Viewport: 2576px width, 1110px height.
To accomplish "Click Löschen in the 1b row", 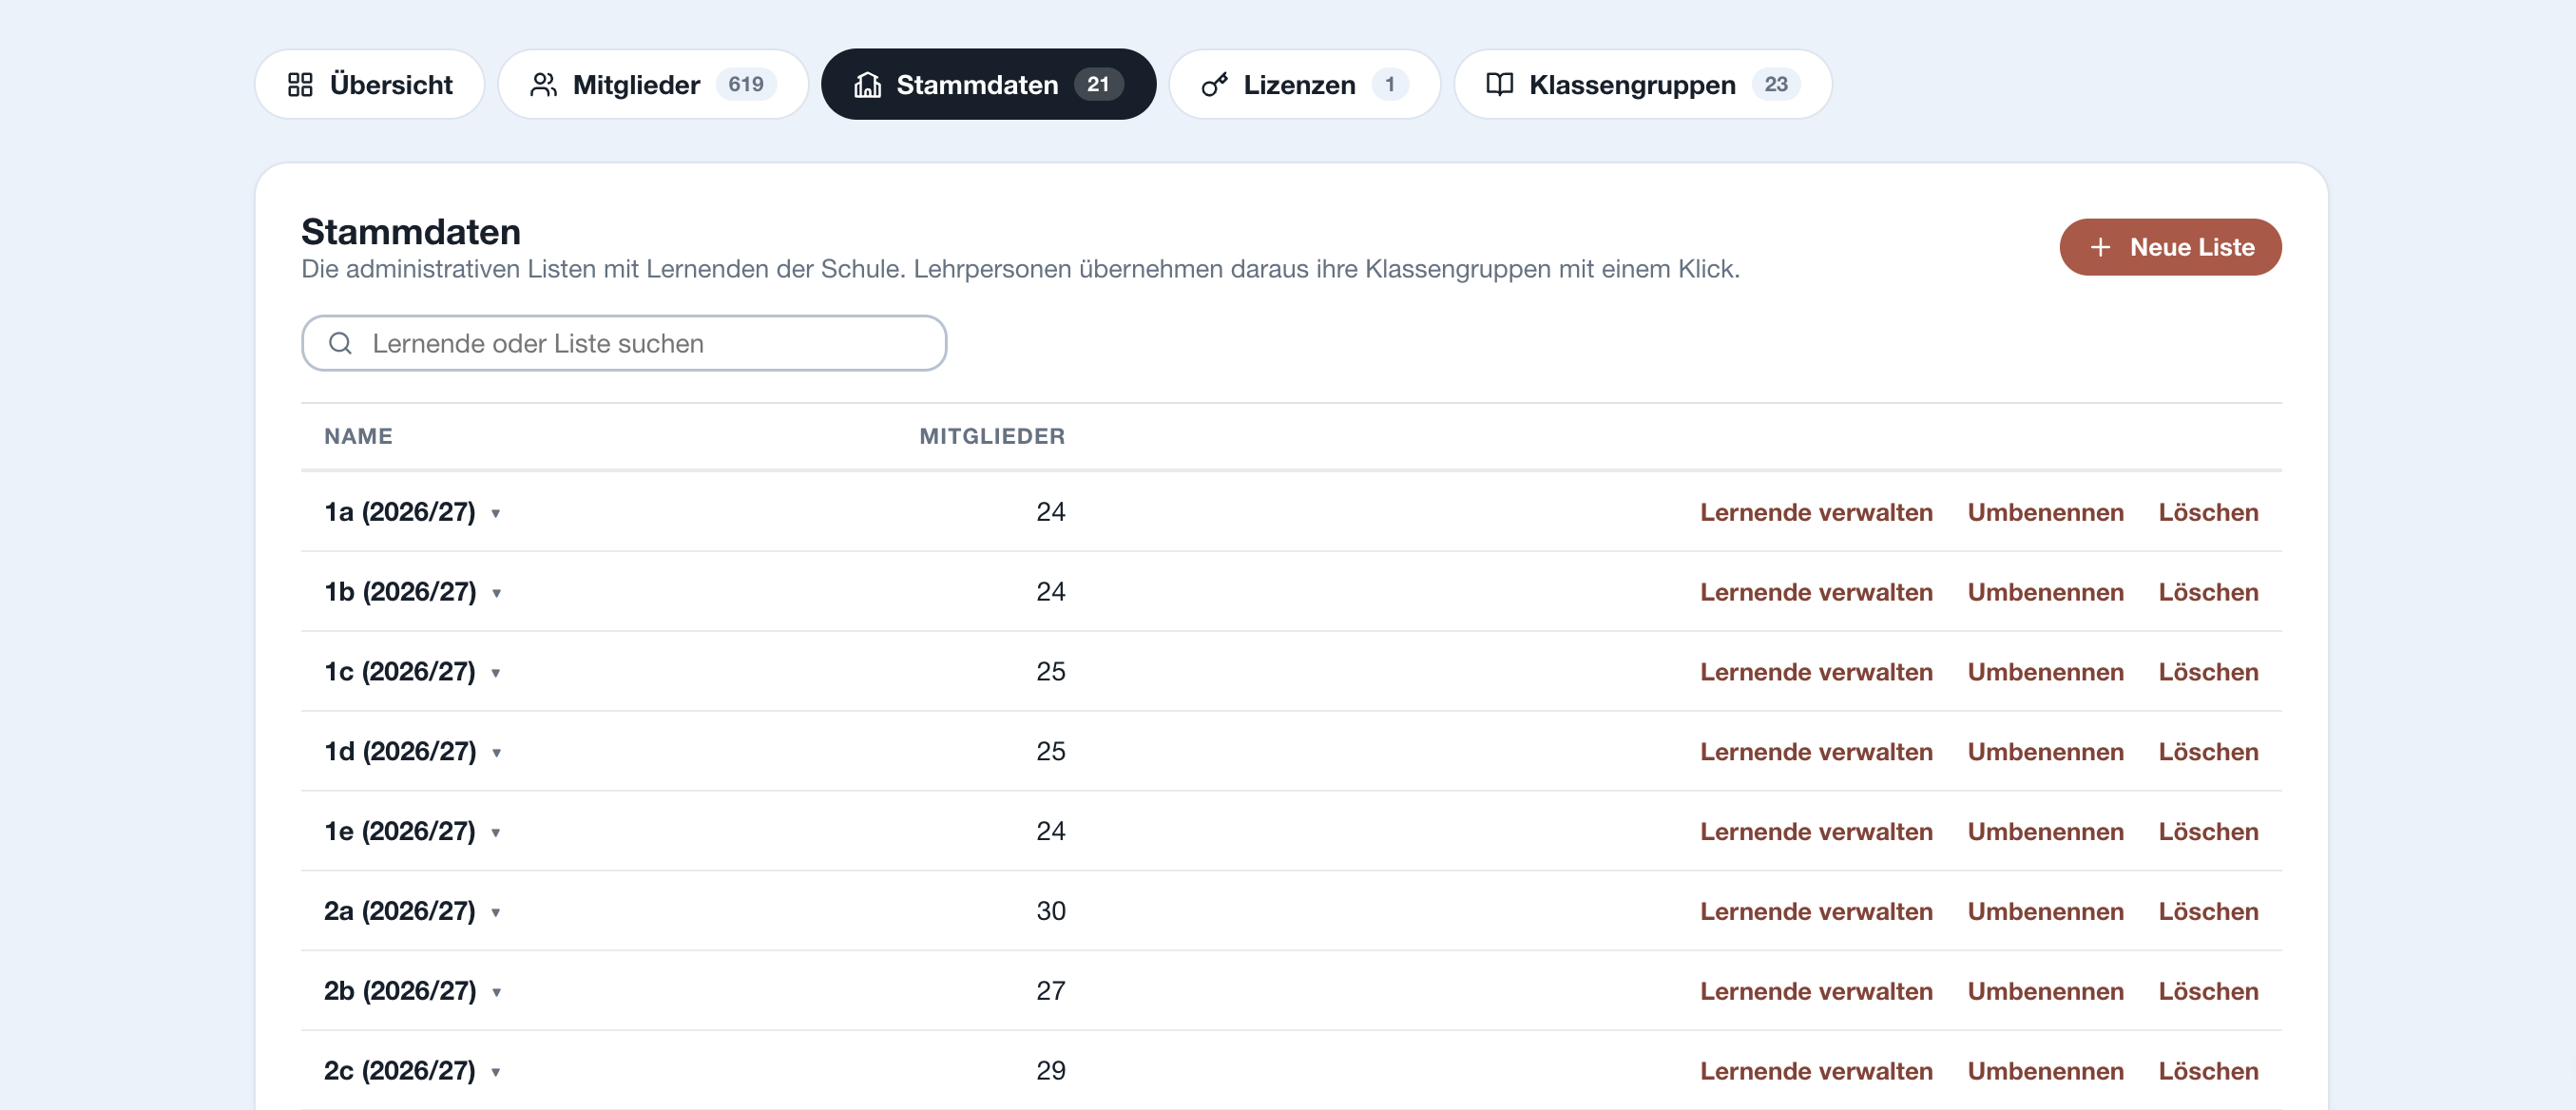I will [2208, 592].
